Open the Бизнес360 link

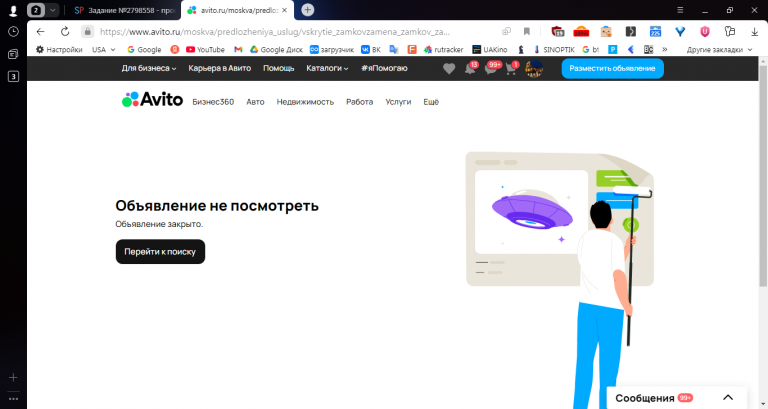[213, 102]
